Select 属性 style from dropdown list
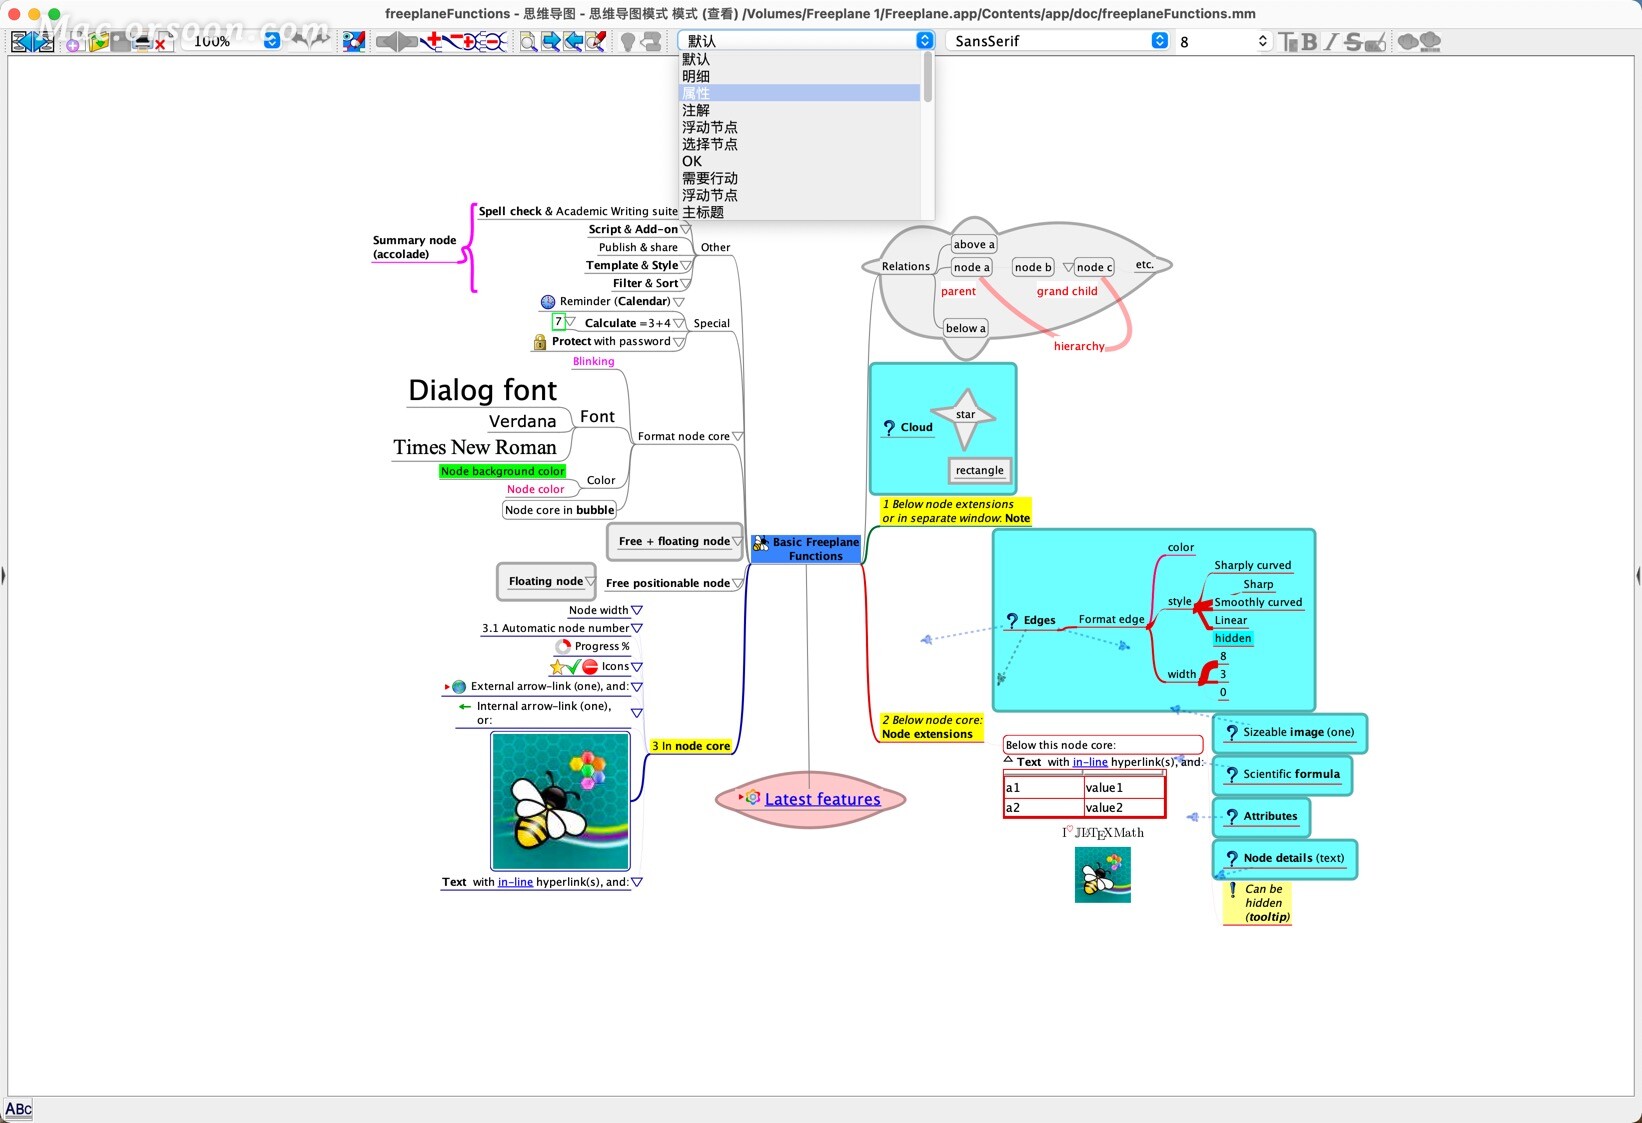 pyautogui.click(x=799, y=93)
